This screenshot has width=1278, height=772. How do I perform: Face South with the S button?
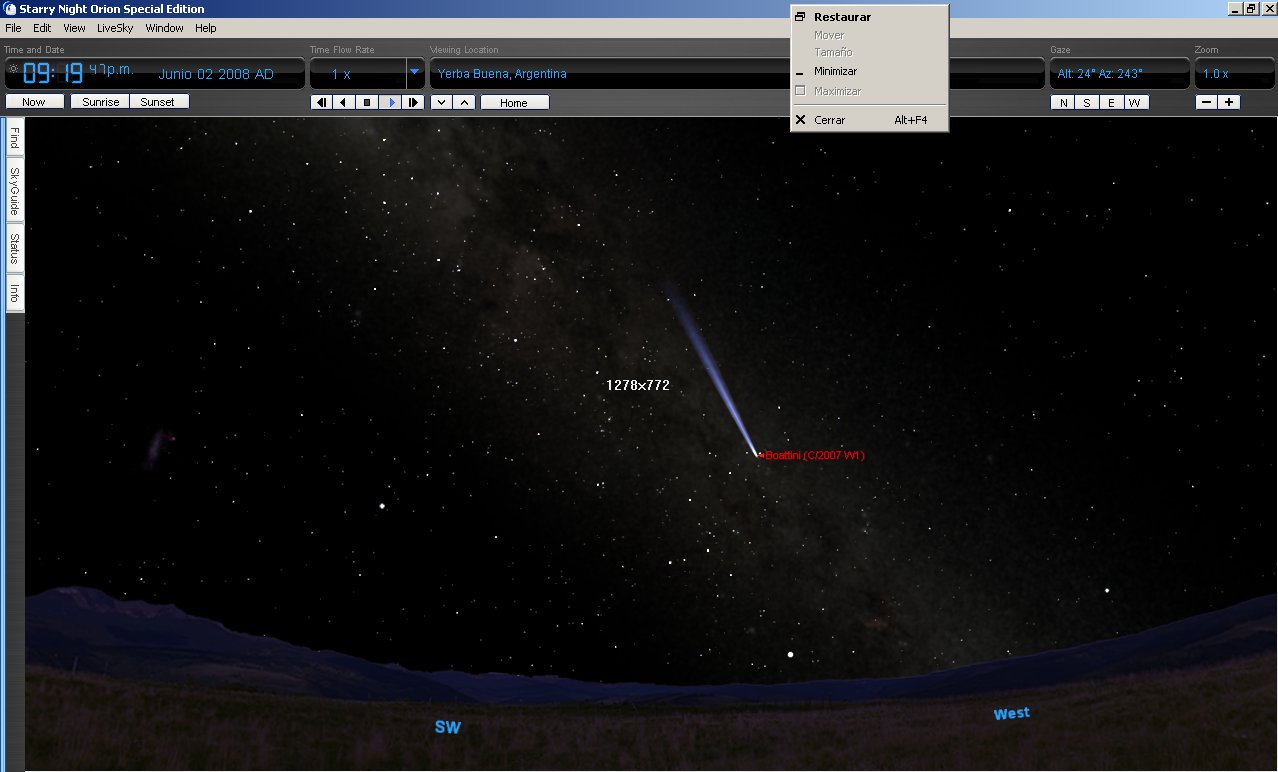click(x=1087, y=102)
